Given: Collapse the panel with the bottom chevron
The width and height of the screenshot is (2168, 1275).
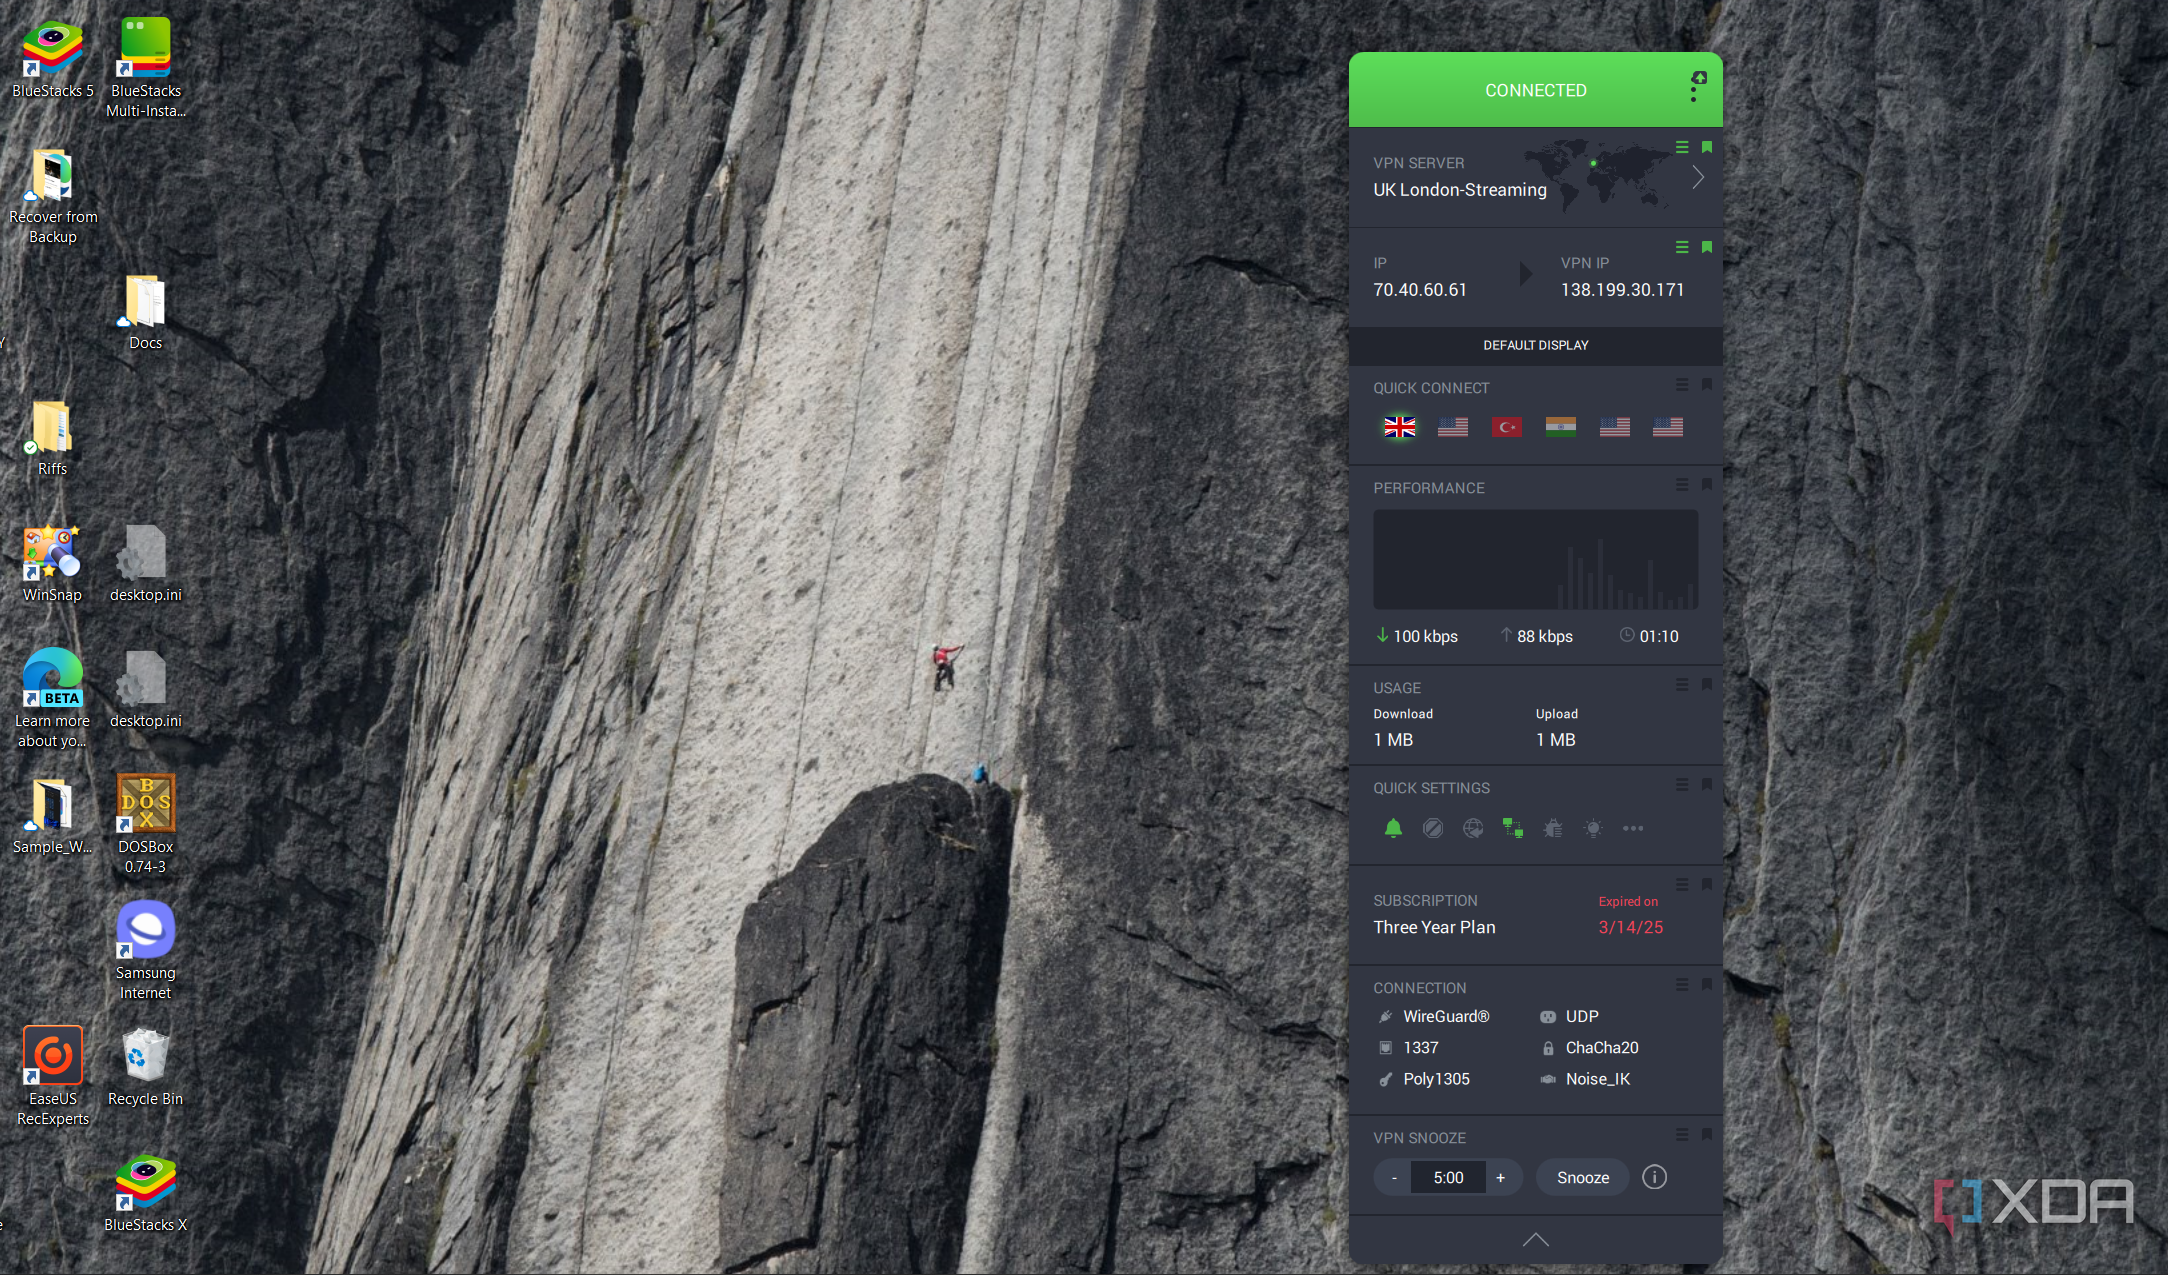Looking at the screenshot, I should pyautogui.click(x=1535, y=1240).
